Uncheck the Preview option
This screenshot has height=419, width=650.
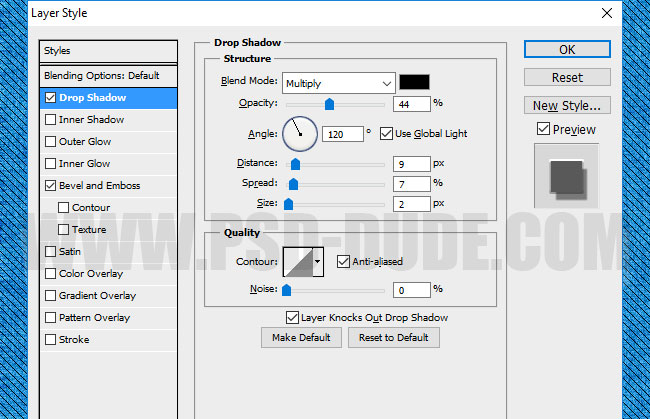543,129
